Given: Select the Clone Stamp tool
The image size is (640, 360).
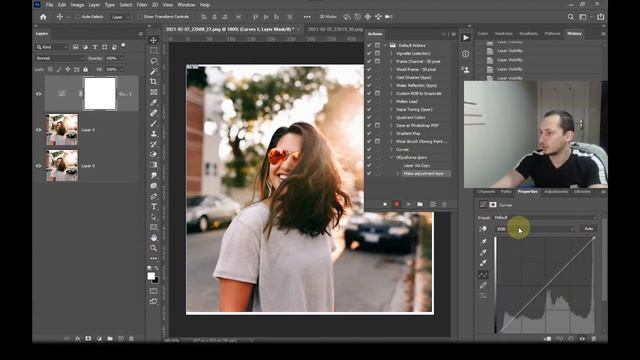Looking at the screenshot, I should click(x=153, y=134).
